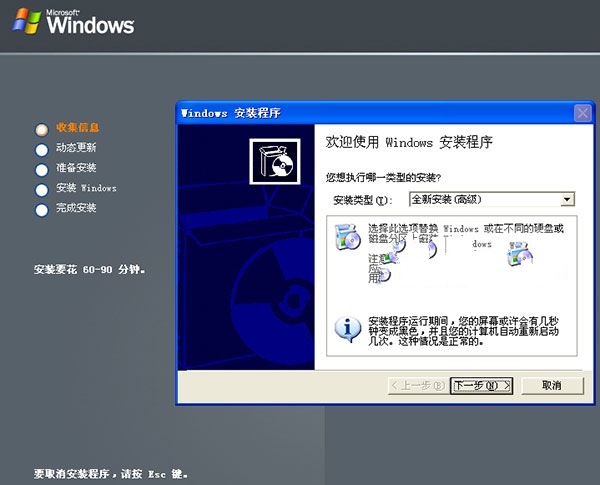Image resolution: width=600 pixels, height=485 pixels.
Task: Click the blue information bubble icon
Action: [x=347, y=329]
